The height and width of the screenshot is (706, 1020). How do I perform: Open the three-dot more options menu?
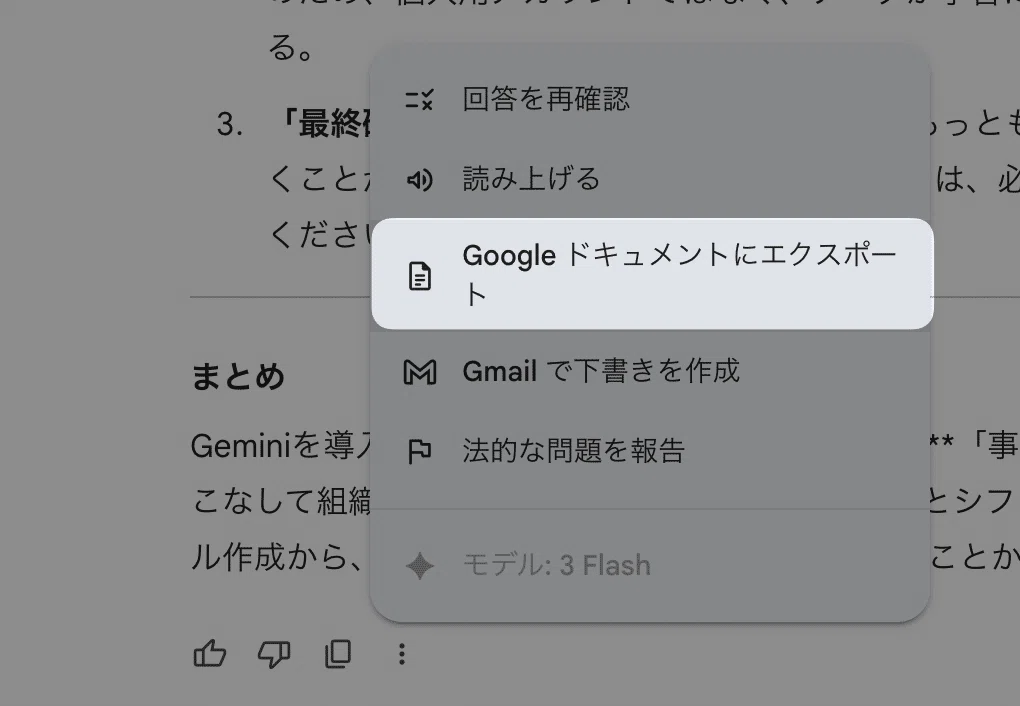pos(402,654)
